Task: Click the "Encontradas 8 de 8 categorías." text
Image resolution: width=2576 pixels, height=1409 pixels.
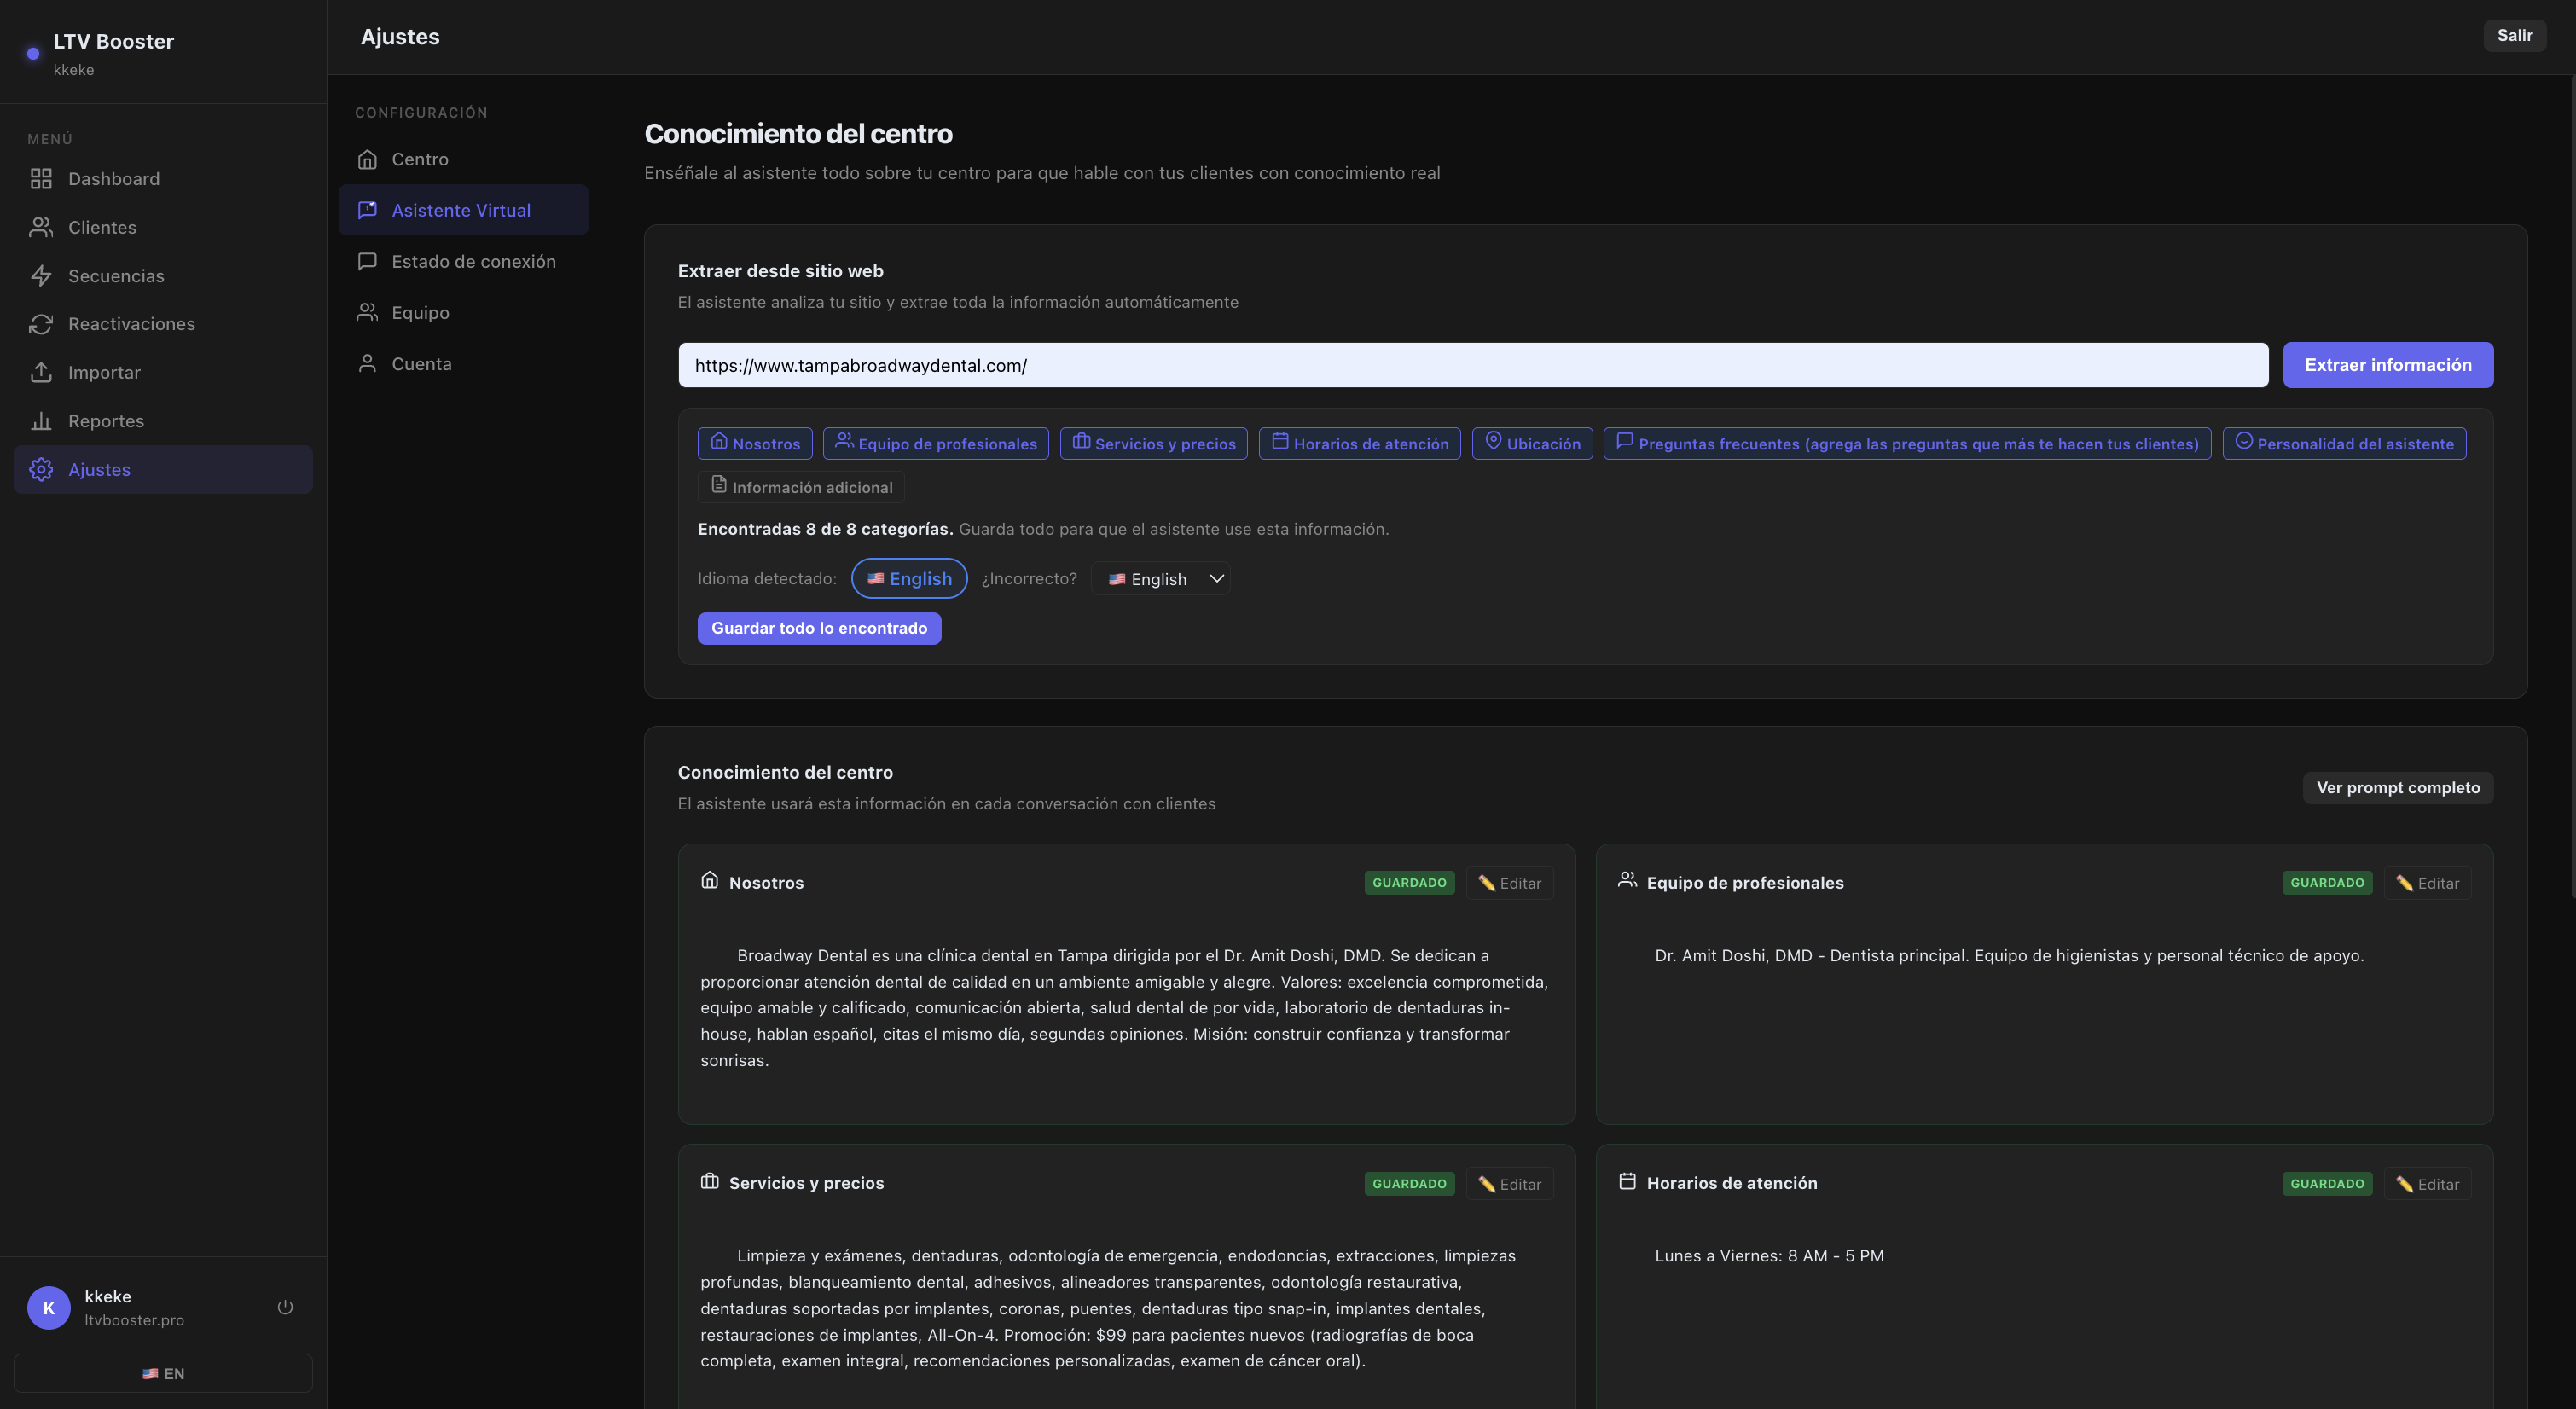Action: click(825, 529)
